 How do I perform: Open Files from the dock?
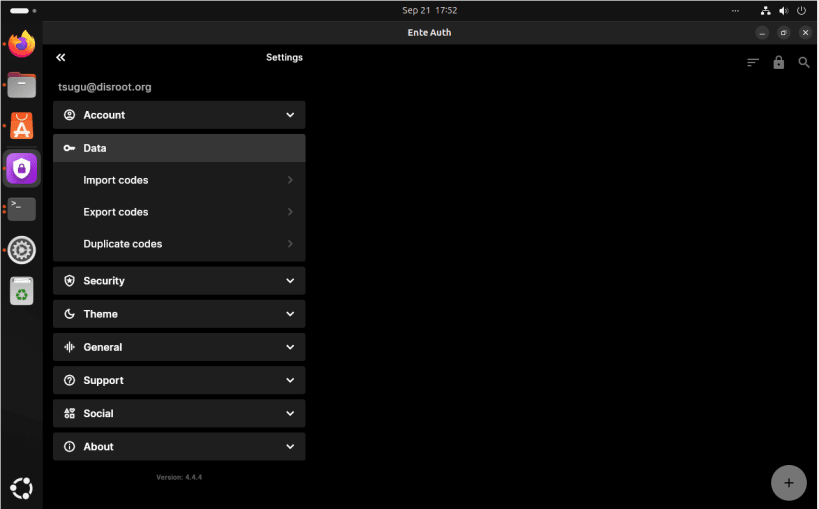(x=21, y=85)
